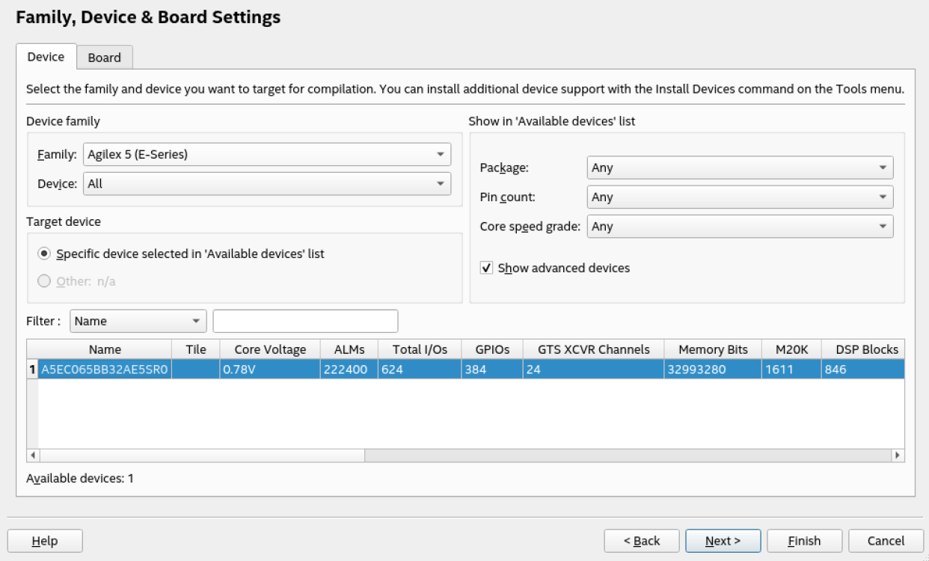Click the filter text input field
The image size is (929, 561).
[305, 321]
